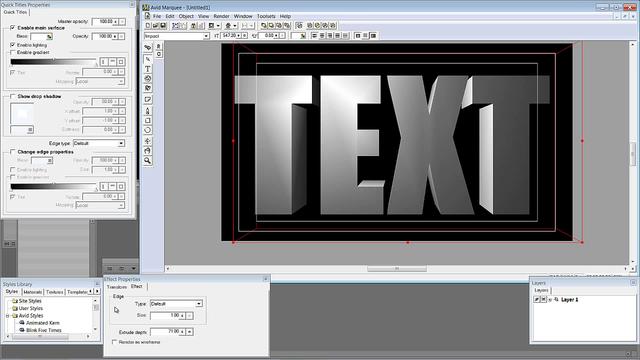Select the Layer 1 entry
This screenshot has height=360, width=640.
click(x=570, y=300)
